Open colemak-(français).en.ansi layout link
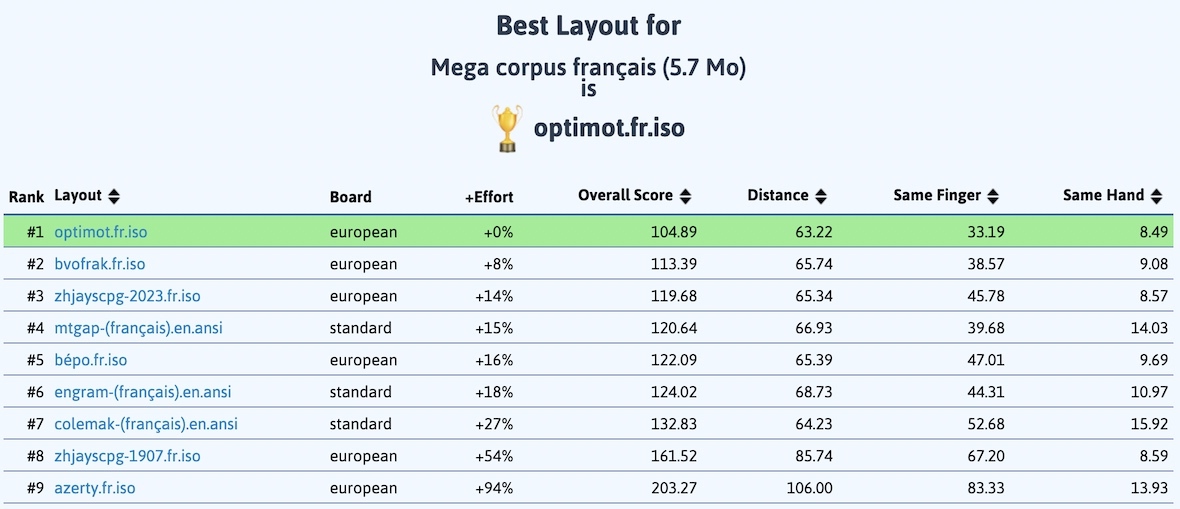 pyautogui.click(x=146, y=424)
